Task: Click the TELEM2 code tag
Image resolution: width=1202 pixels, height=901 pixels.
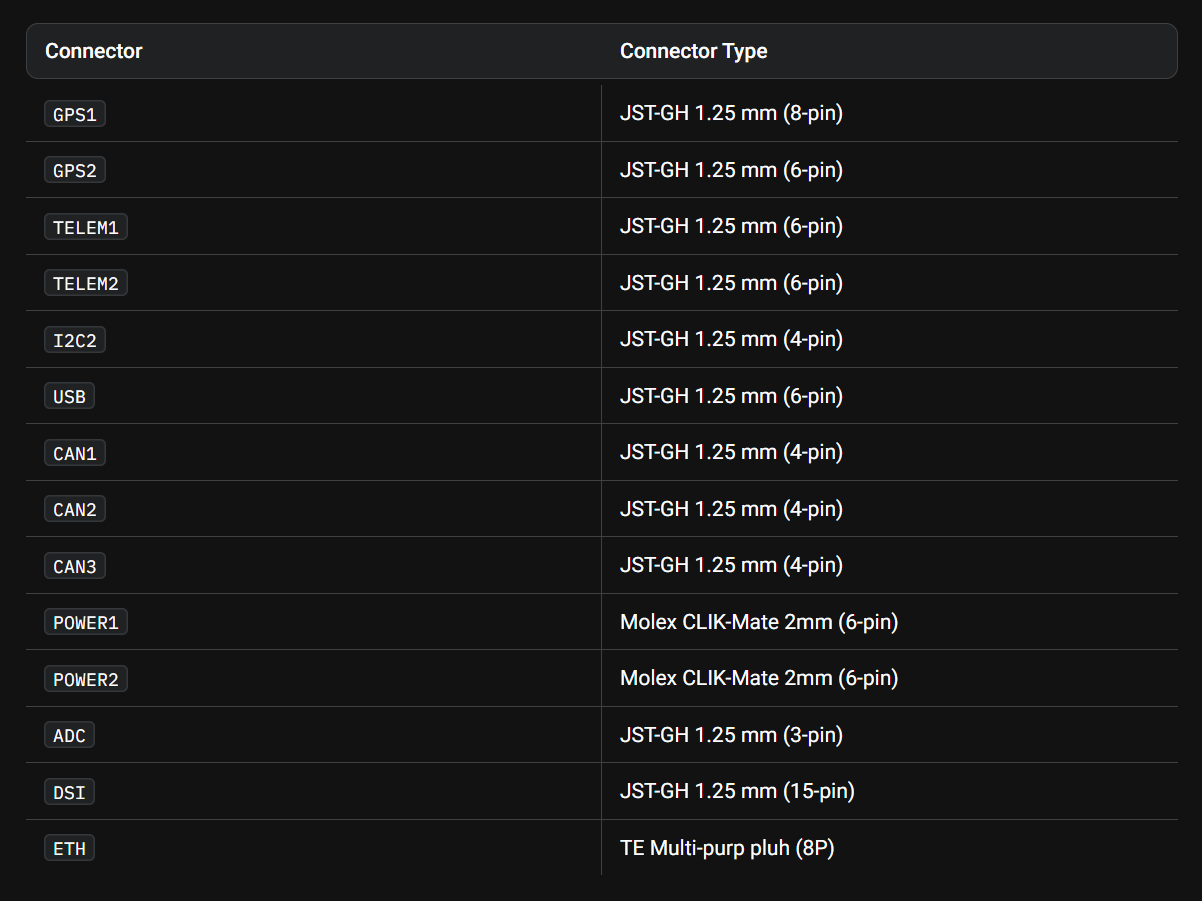Action: (86, 284)
